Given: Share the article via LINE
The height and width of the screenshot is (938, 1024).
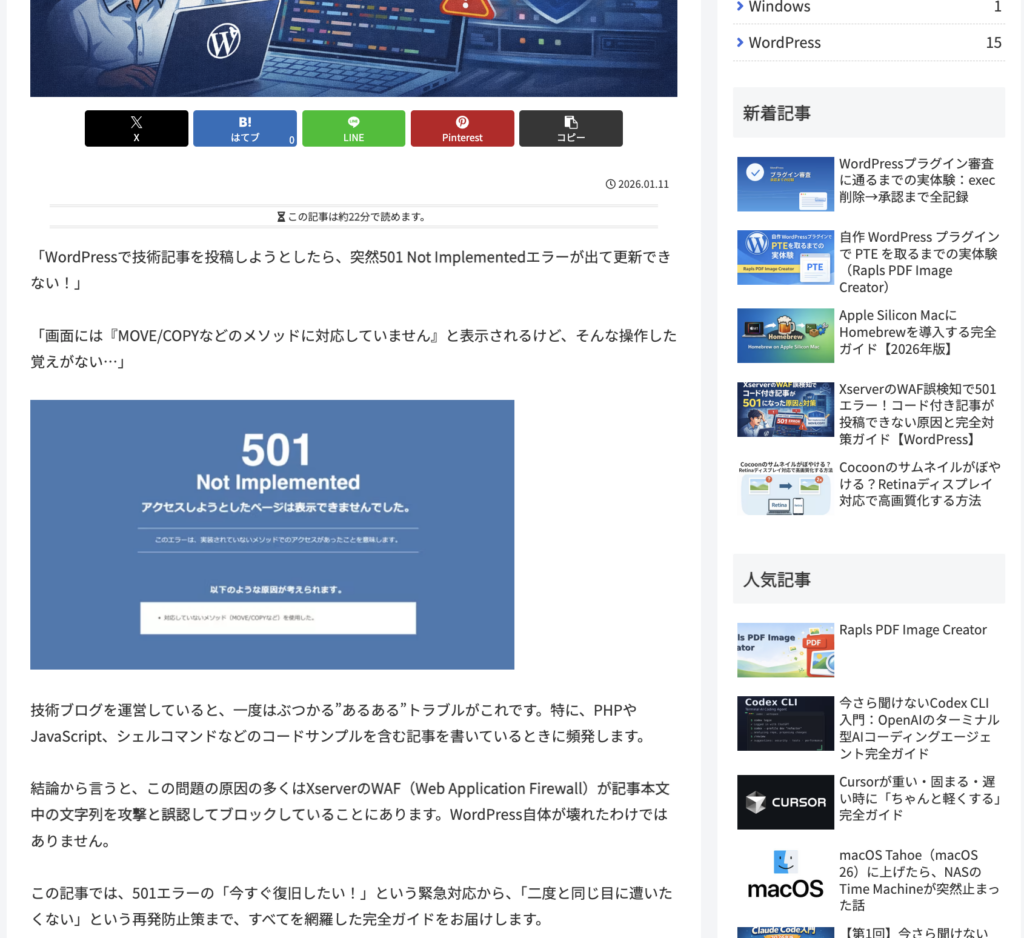Looking at the screenshot, I should pyautogui.click(x=353, y=128).
